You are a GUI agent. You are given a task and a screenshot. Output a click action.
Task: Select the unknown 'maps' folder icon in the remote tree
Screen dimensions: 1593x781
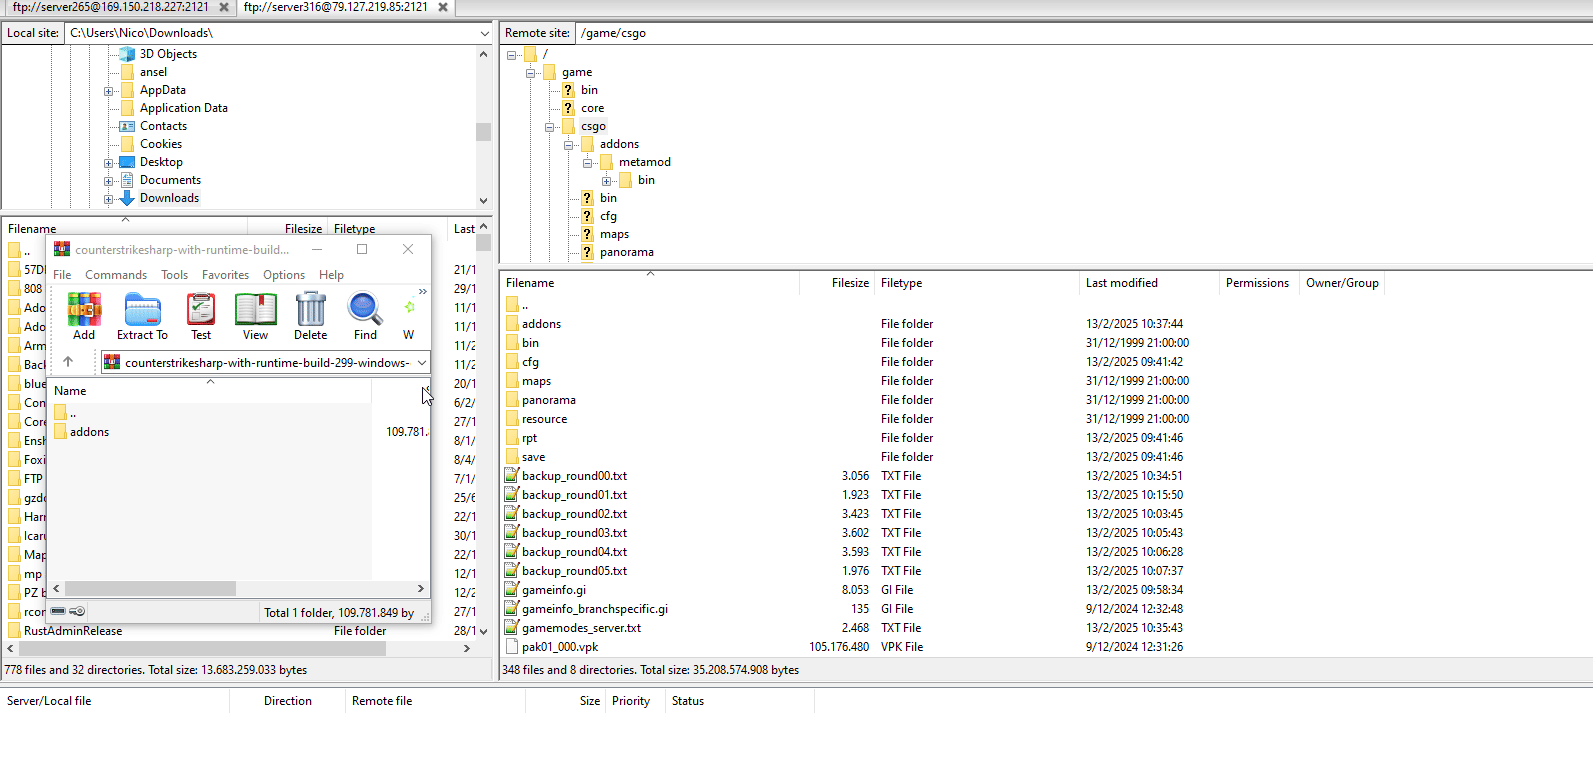click(587, 234)
